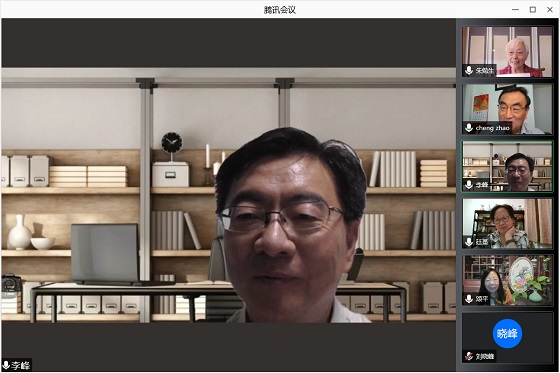The height and width of the screenshot is (373, 560).
Task: Click the cheng zhao name label
Action: (x=492, y=128)
